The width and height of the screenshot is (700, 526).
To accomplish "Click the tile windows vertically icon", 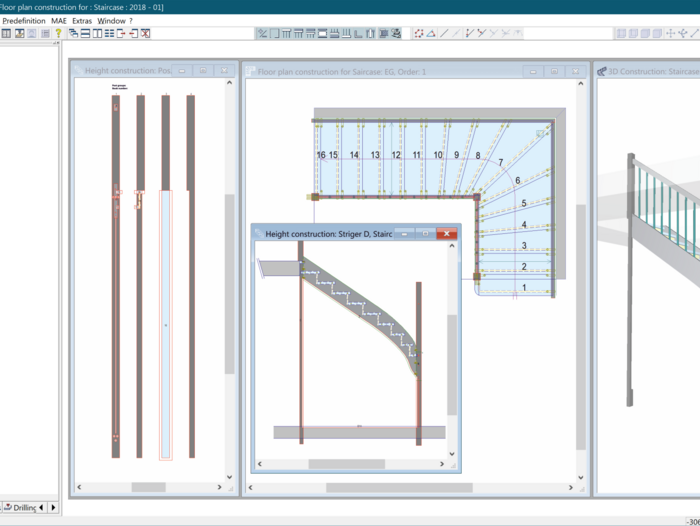I will tap(97, 33).
